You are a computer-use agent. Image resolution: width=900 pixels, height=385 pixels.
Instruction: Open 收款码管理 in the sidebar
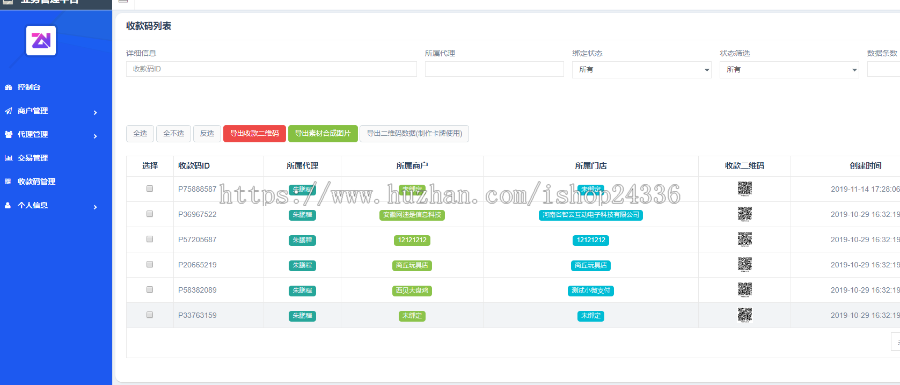(36, 181)
